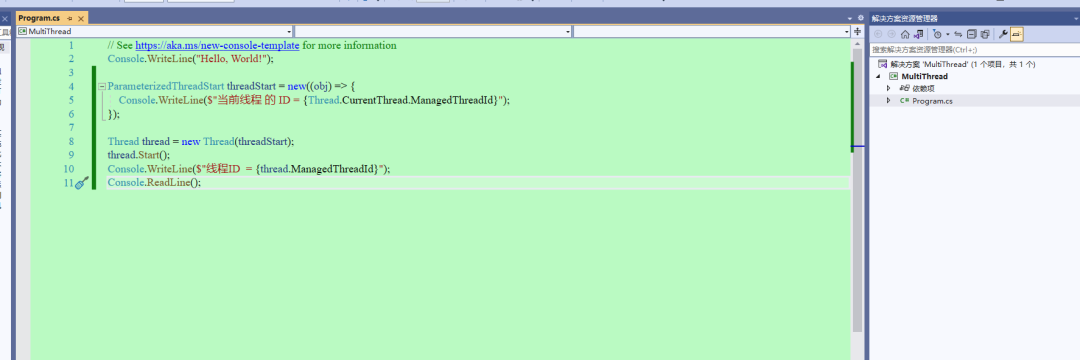Expand the Program.cs node in Solution Explorer
1080x360 pixels.
click(x=889, y=100)
